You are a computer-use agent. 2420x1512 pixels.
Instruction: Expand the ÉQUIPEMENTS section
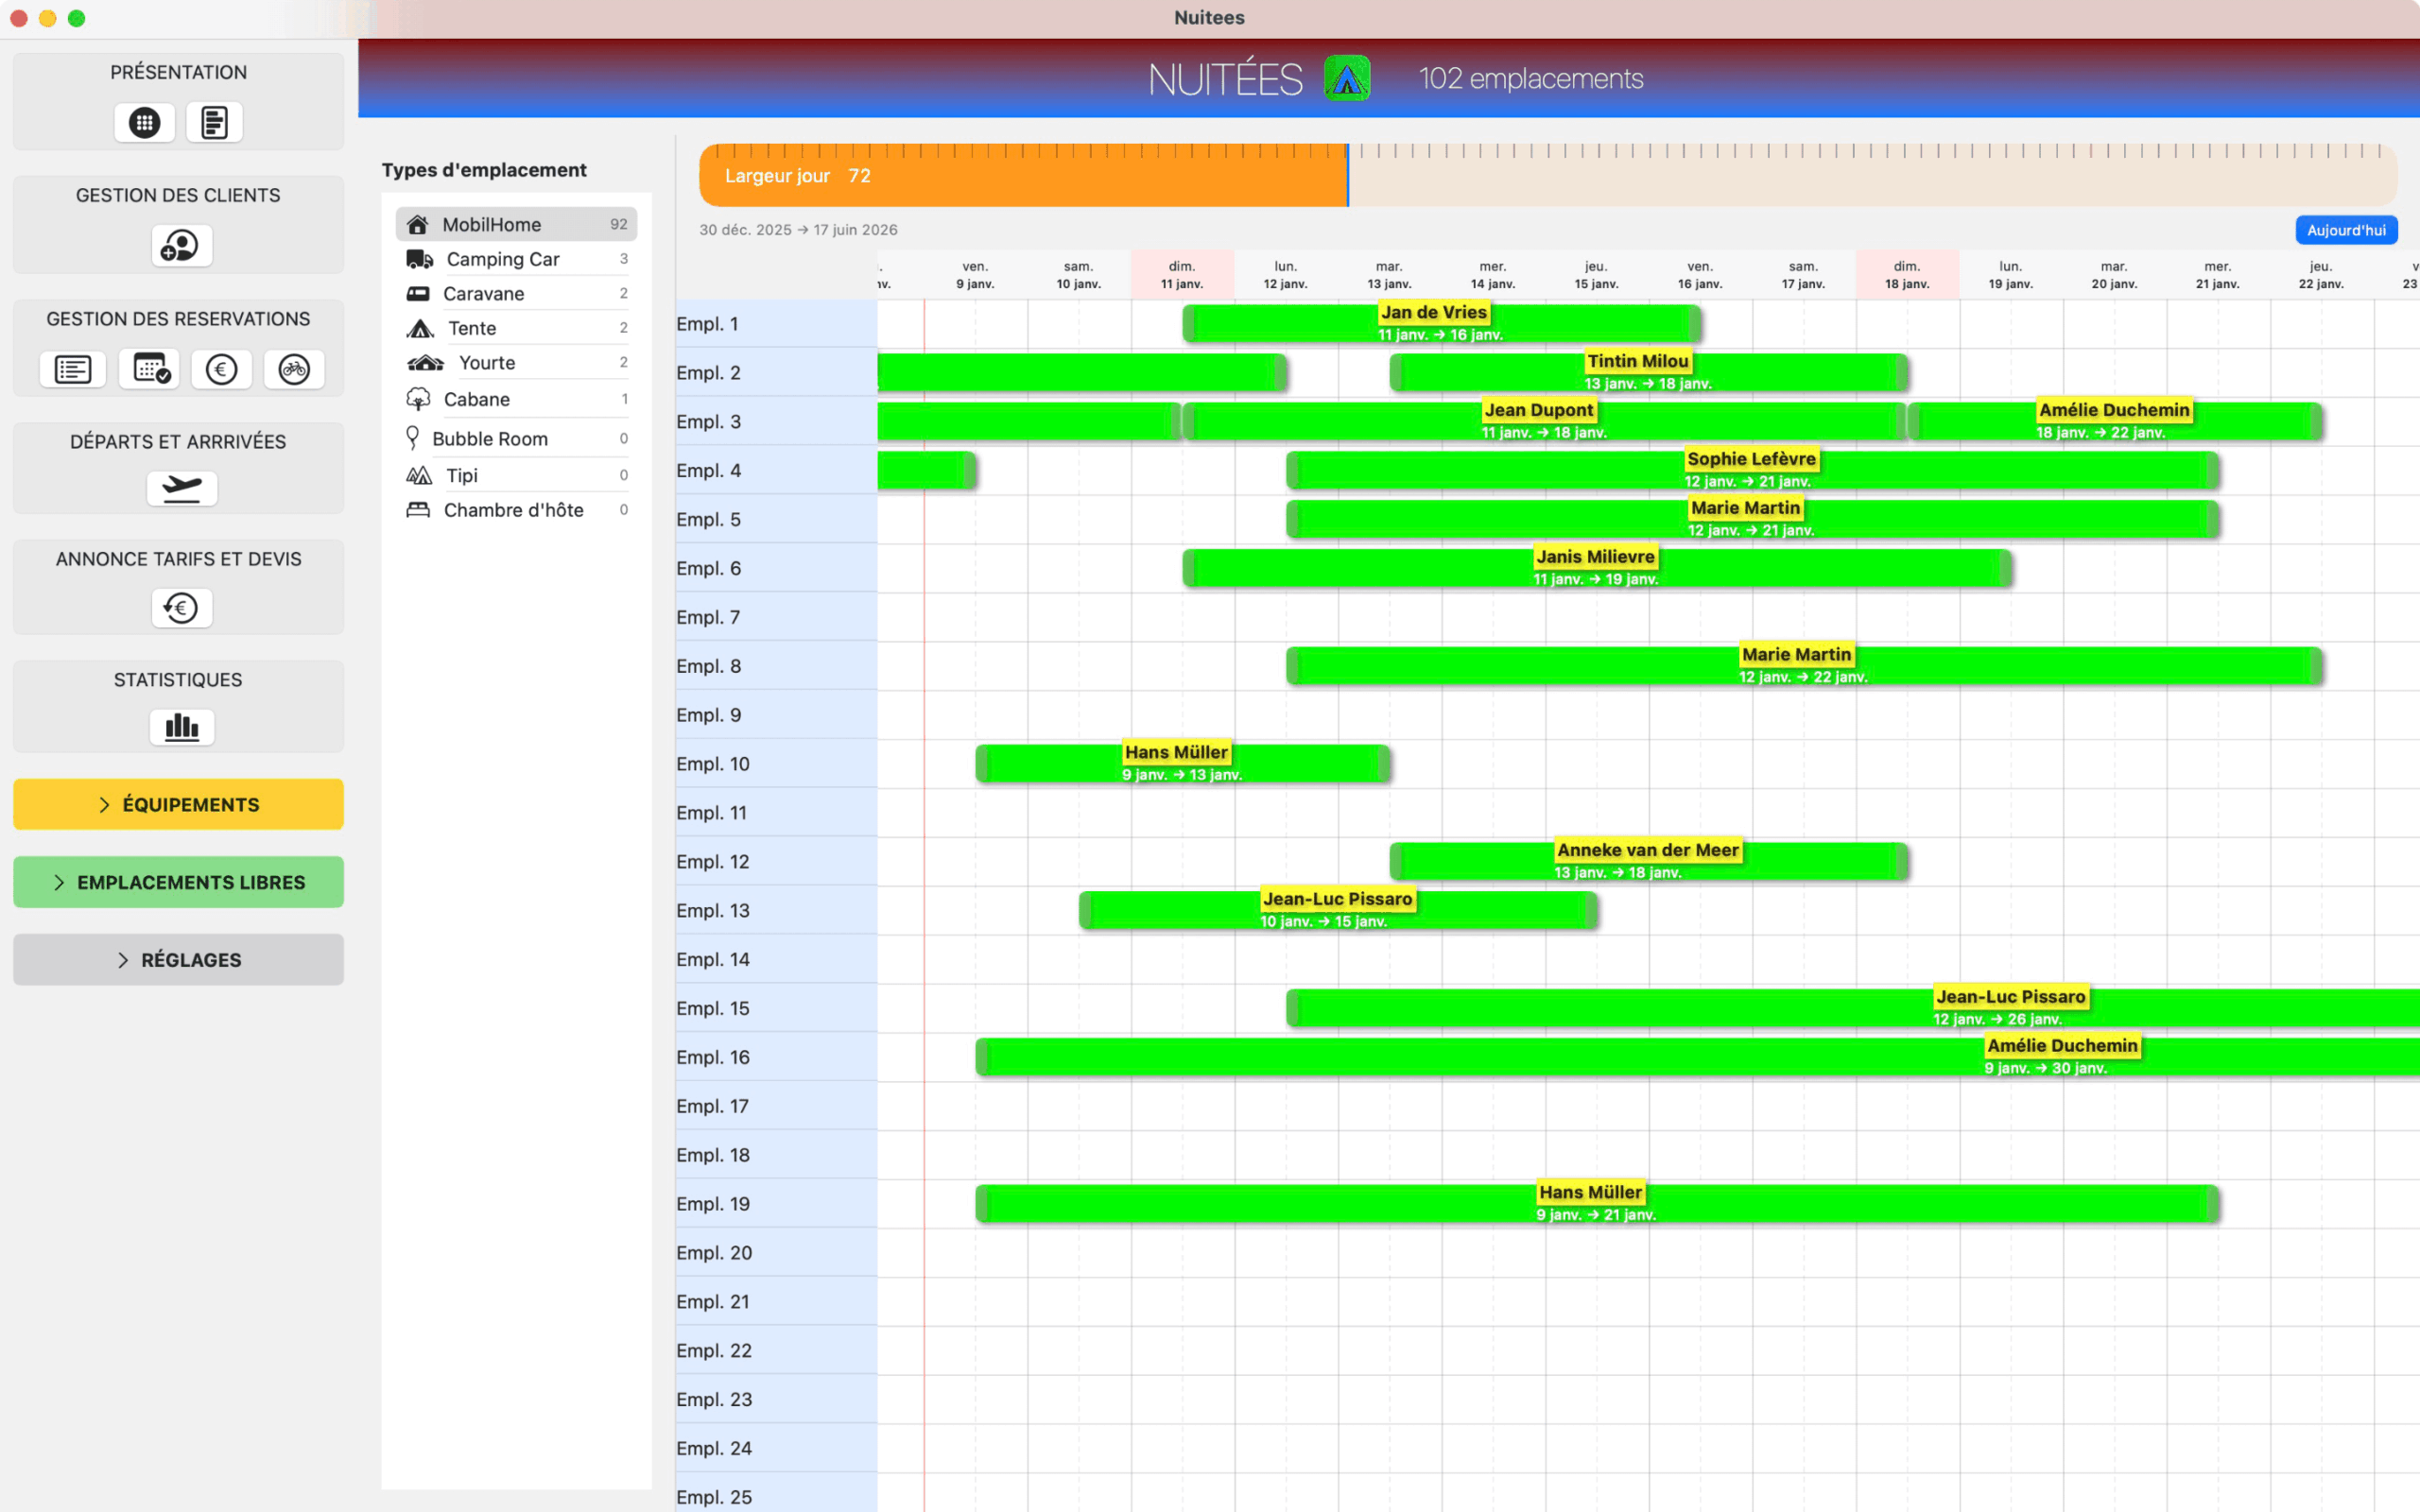178,803
